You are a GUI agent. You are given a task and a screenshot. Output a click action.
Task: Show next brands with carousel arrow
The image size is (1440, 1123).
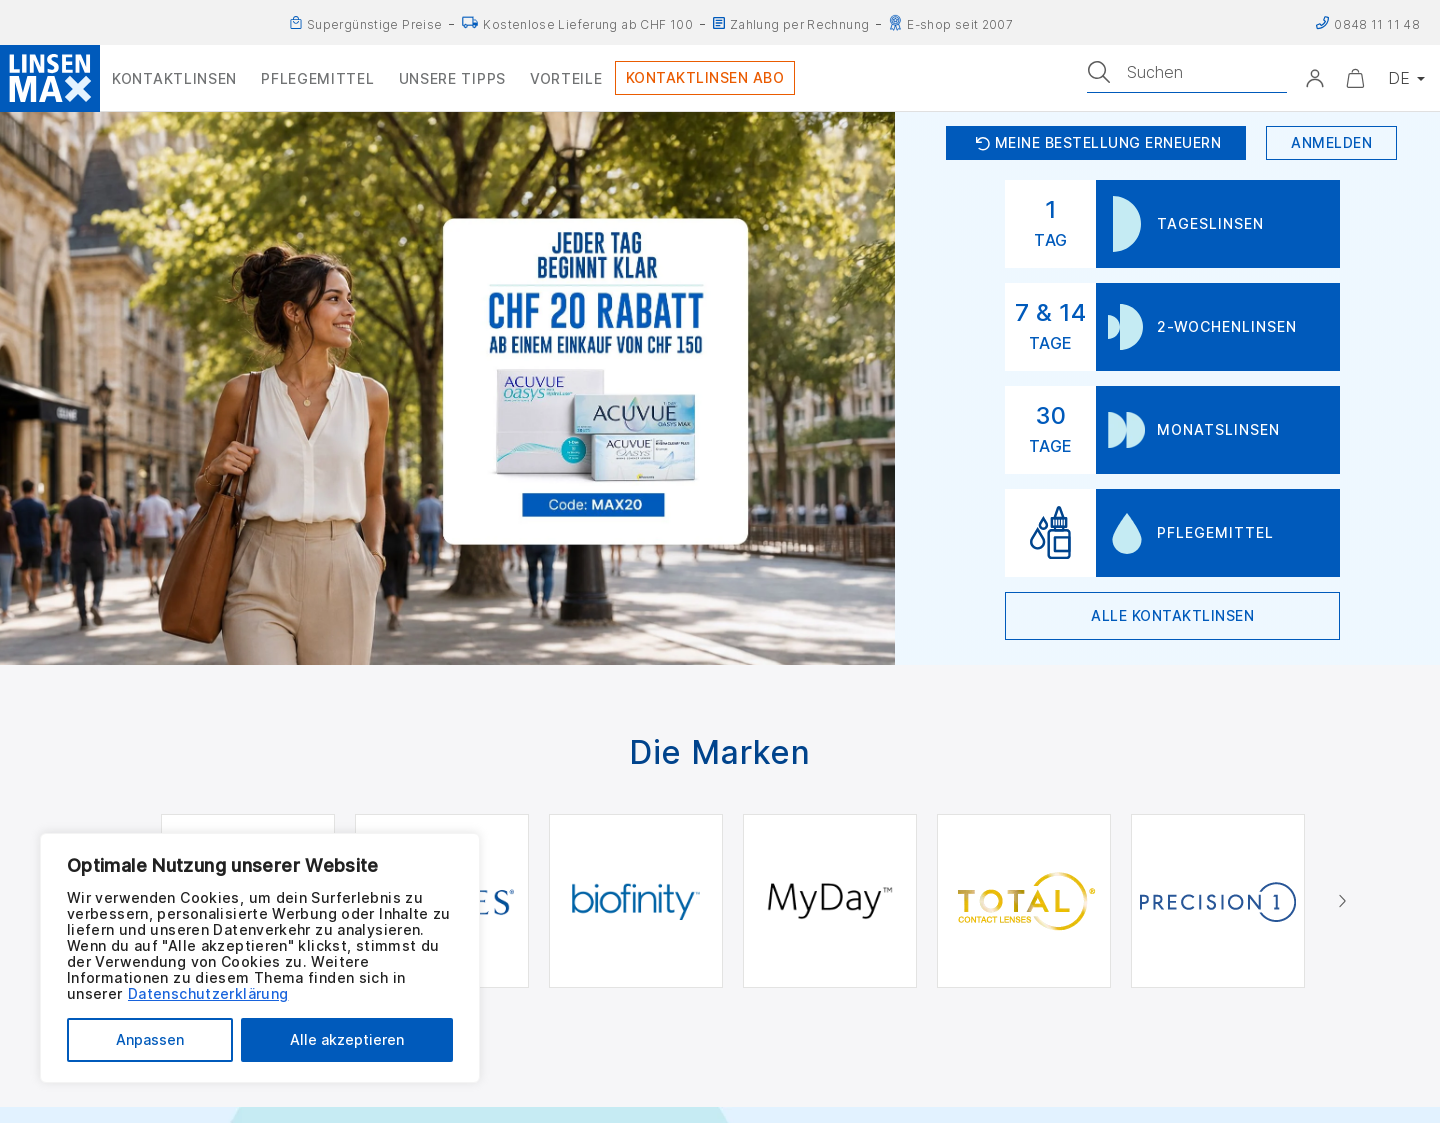pyautogui.click(x=1343, y=901)
